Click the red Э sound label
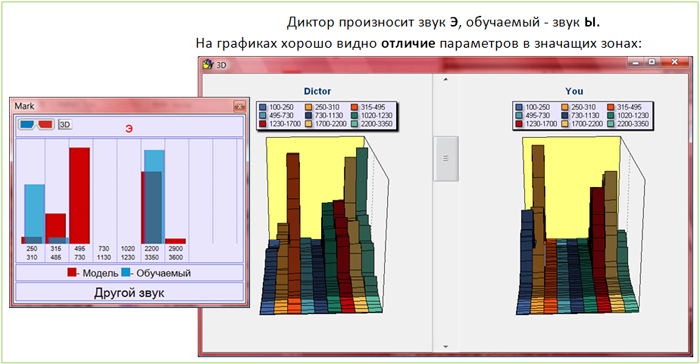700x364 pixels. tap(129, 129)
